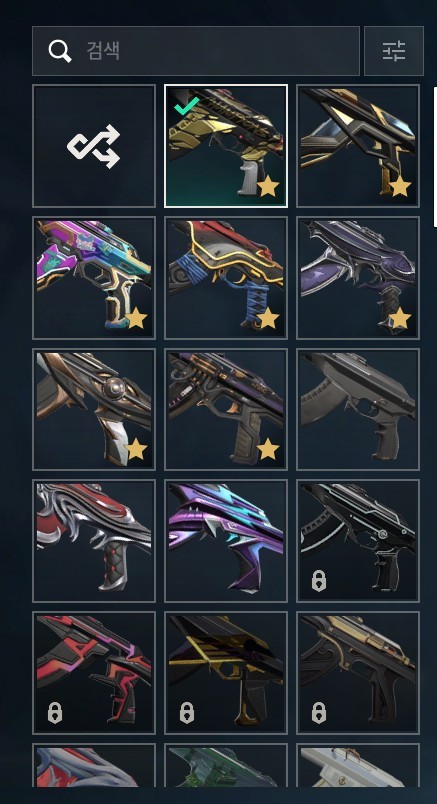This screenshot has height=804, width=437.
Task: Toggle favorite star on gold dragon skin
Action: pos(268,187)
